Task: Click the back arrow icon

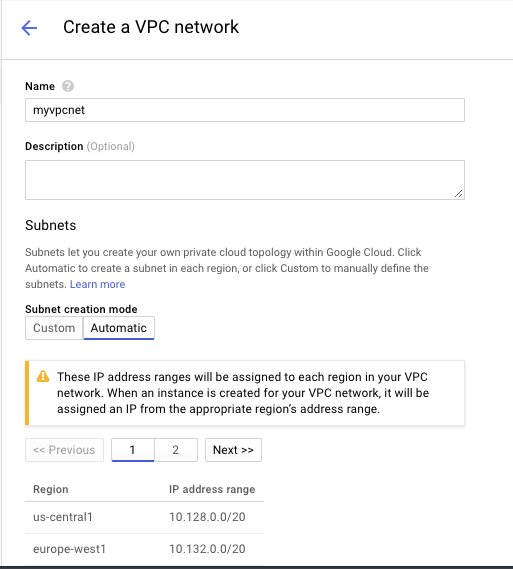Action: [29, 28]
